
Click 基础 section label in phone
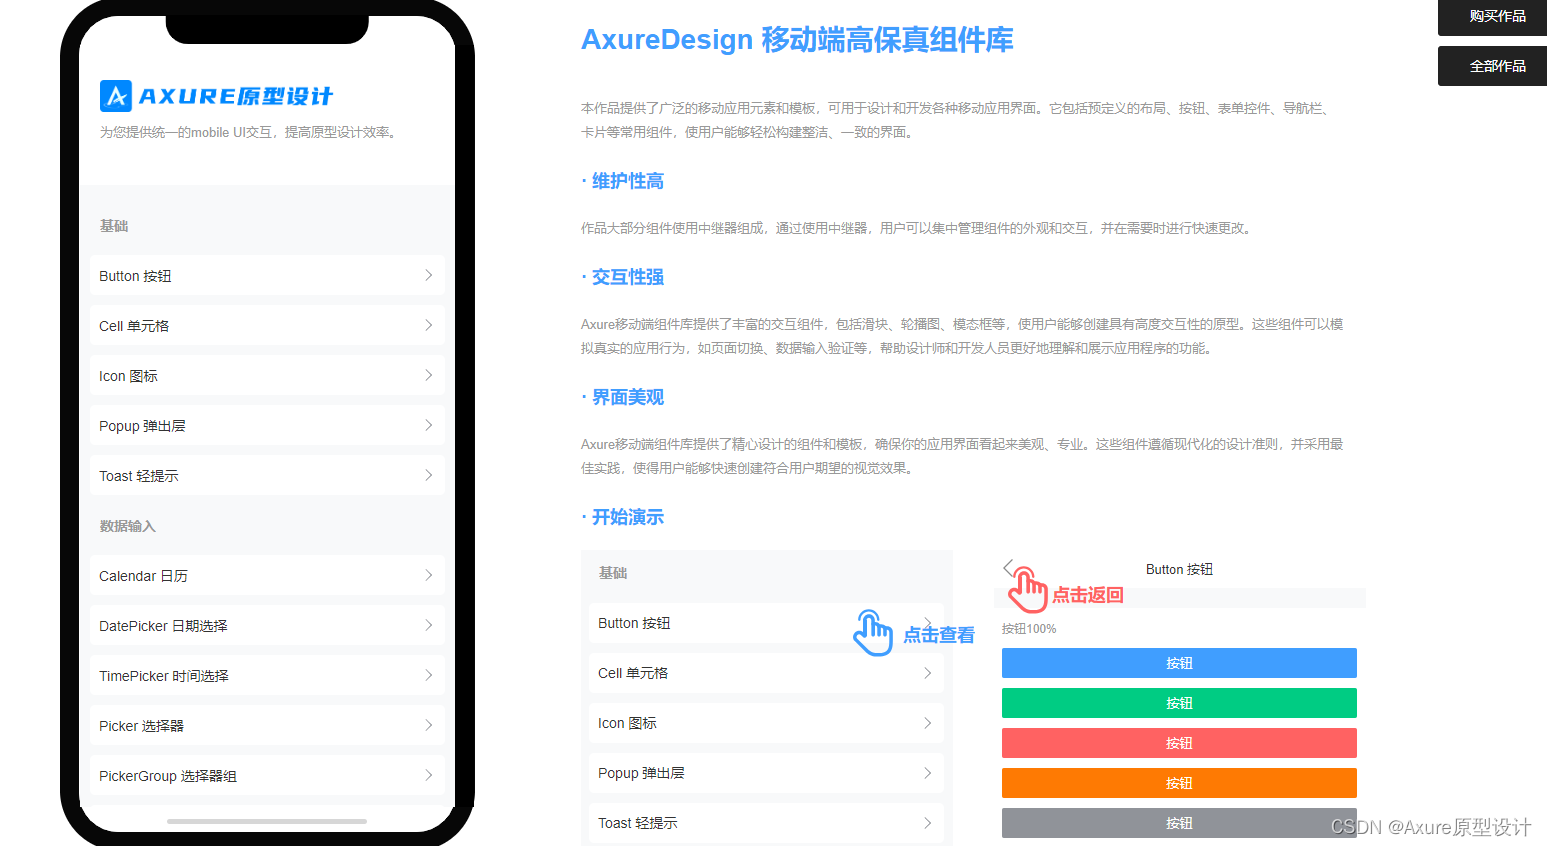[114, 226]
